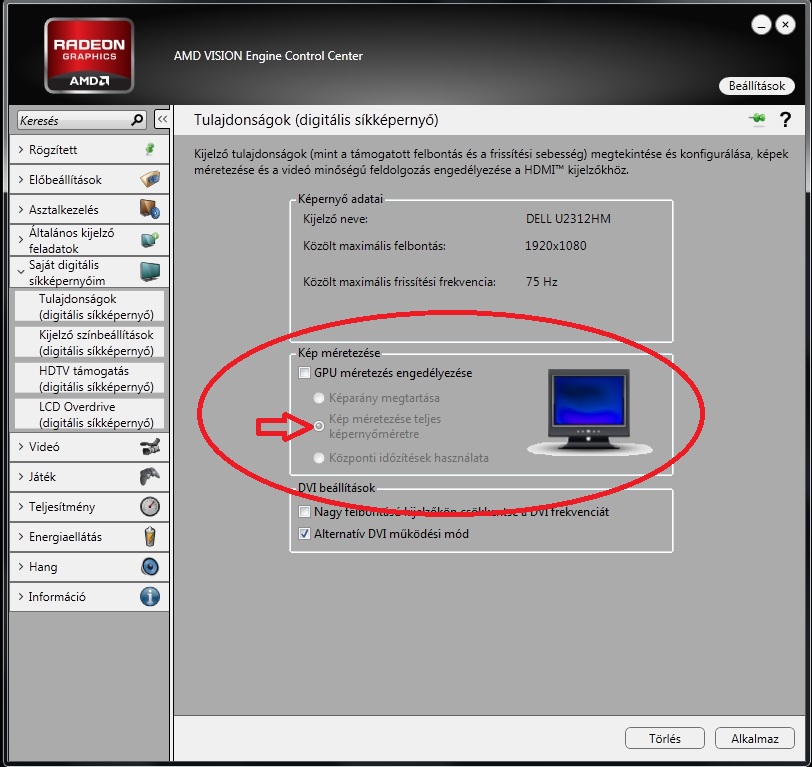The width and height of the screenshot is (812, 767).
Task: Open Tulajdonságok (digitális síkképernyő) page
Action: (90, 307)
